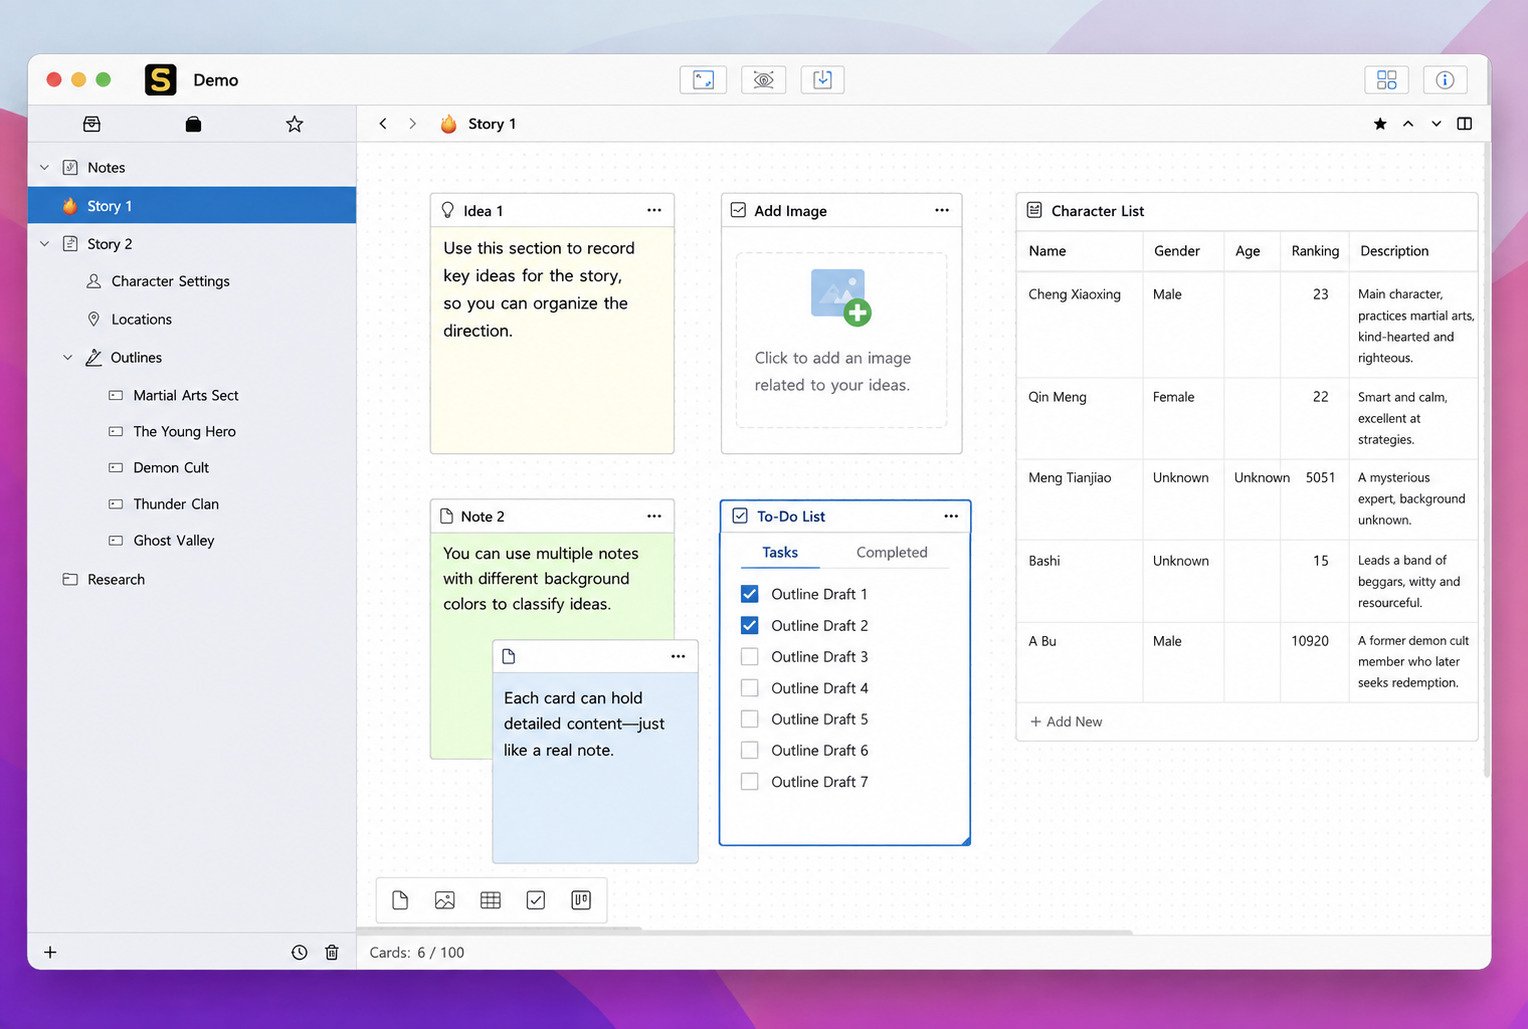Open the To-Do List card options menu
The height and width of the screenshot is (1029, 1528).
[x=951, y=516]
